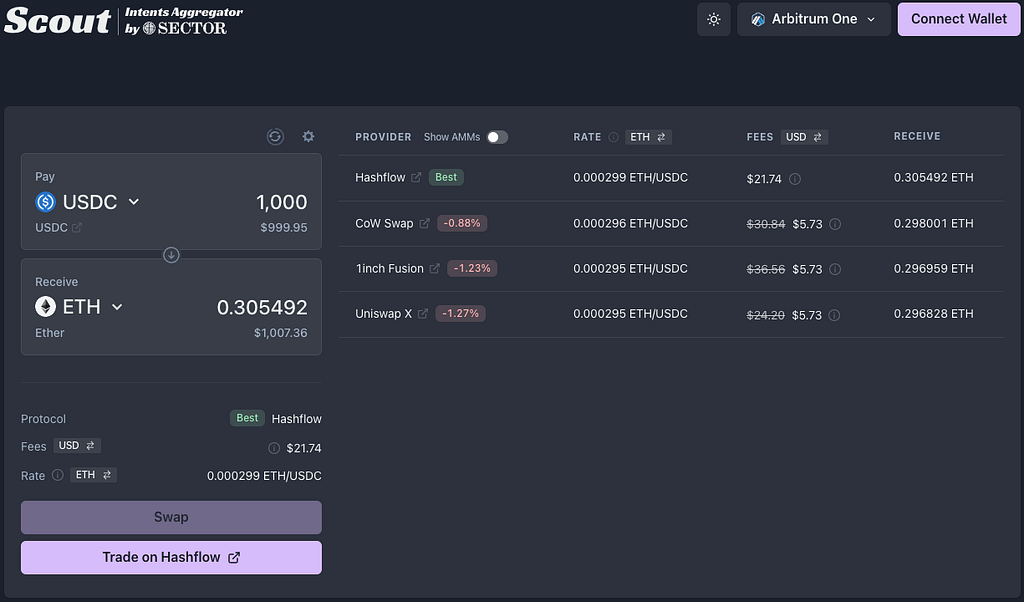The width and height of the screenshot is (1024, 602).
Task: Click the 0.305492 ETH value in Hashflow row
Action: coord(933,178)
